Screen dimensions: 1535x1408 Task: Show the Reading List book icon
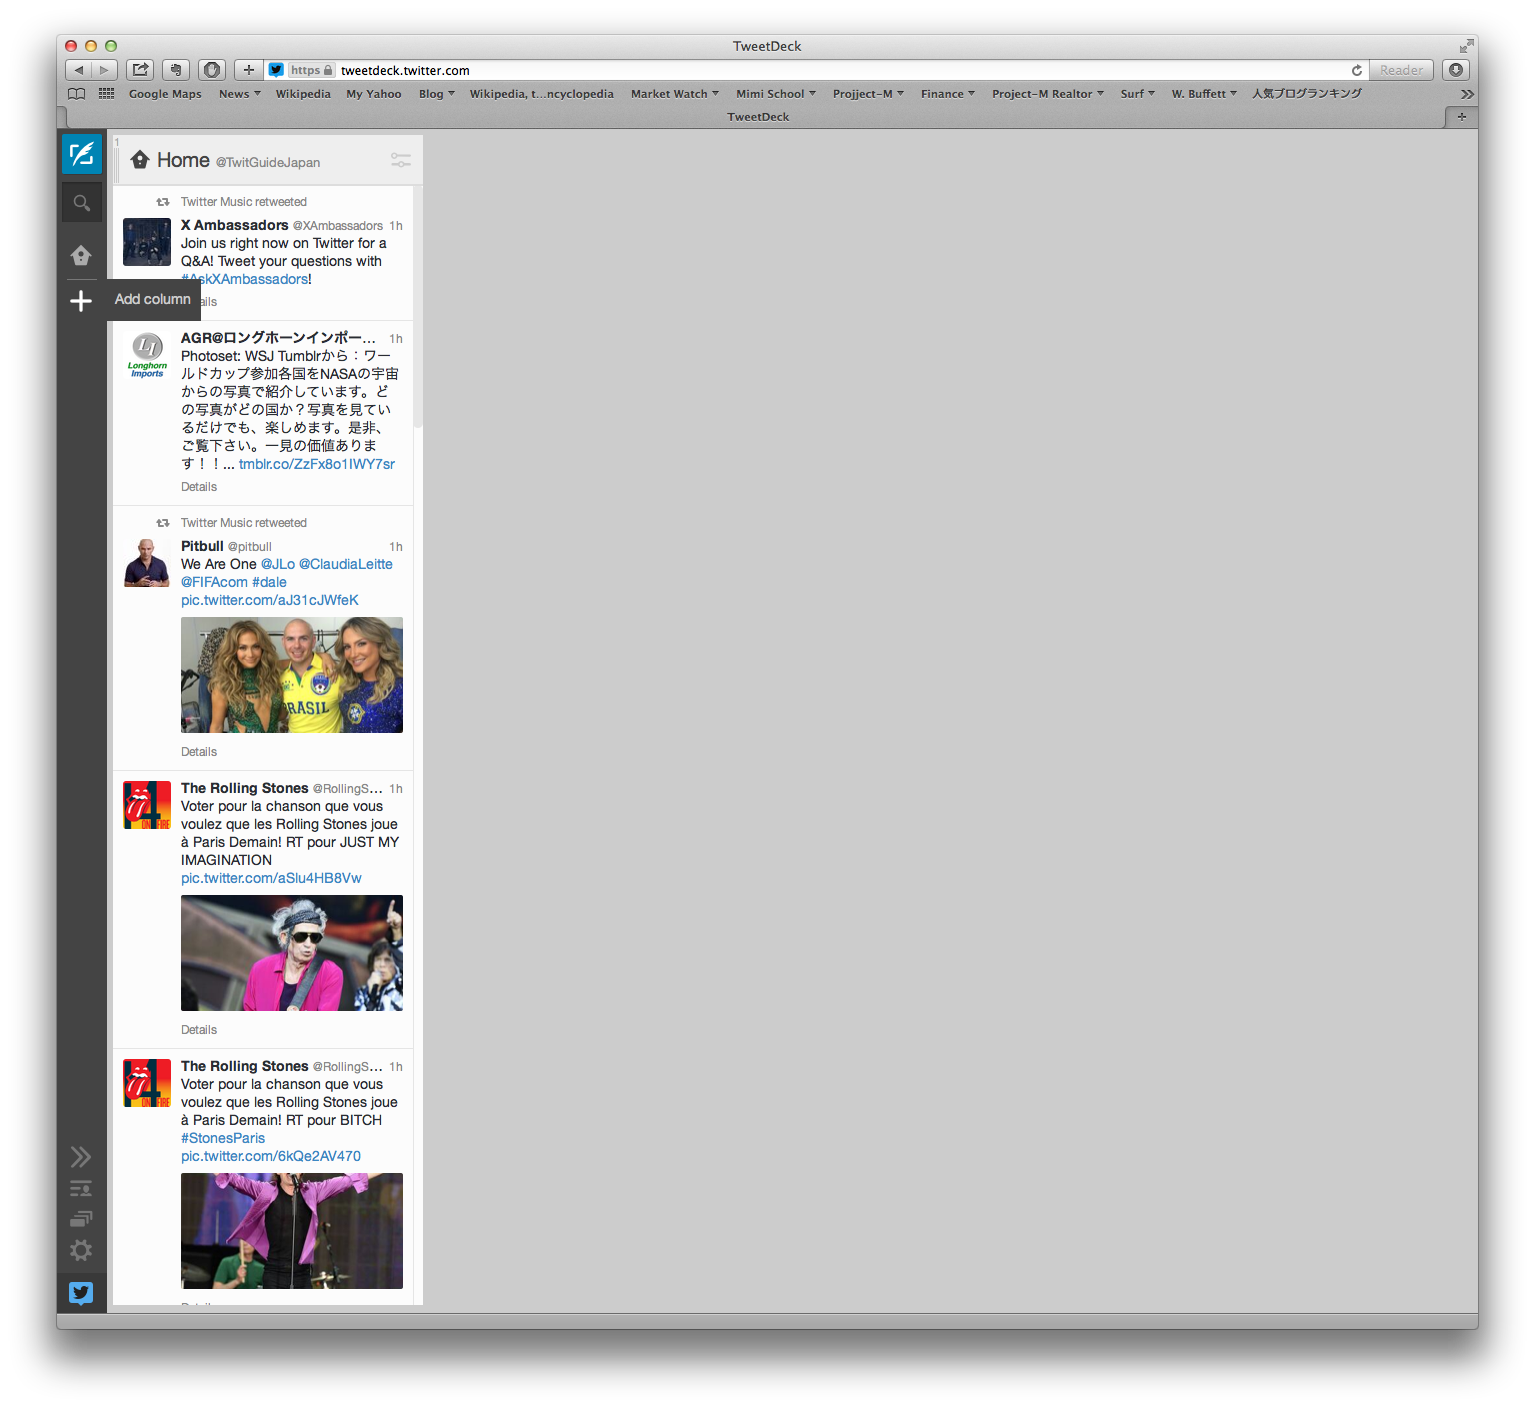(x=77, y=94)
